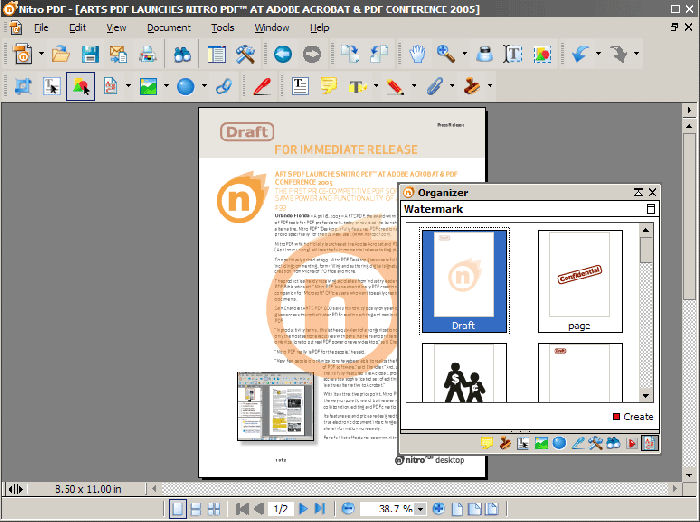The image size is (700, 522).
Task: Select the yellow sticky note tool
Action: [x=328, y=86]
